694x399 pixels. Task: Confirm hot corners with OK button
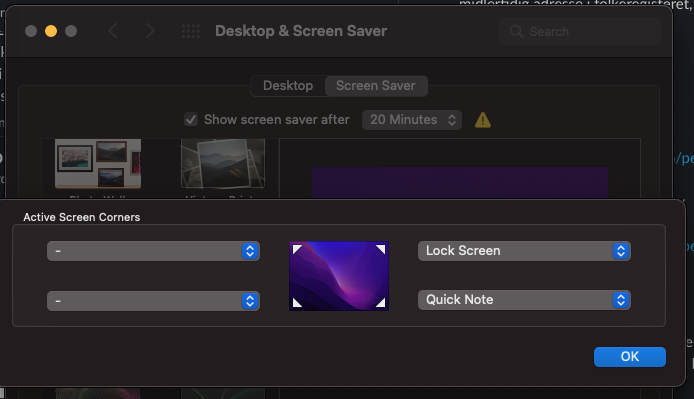pos(629,356)
